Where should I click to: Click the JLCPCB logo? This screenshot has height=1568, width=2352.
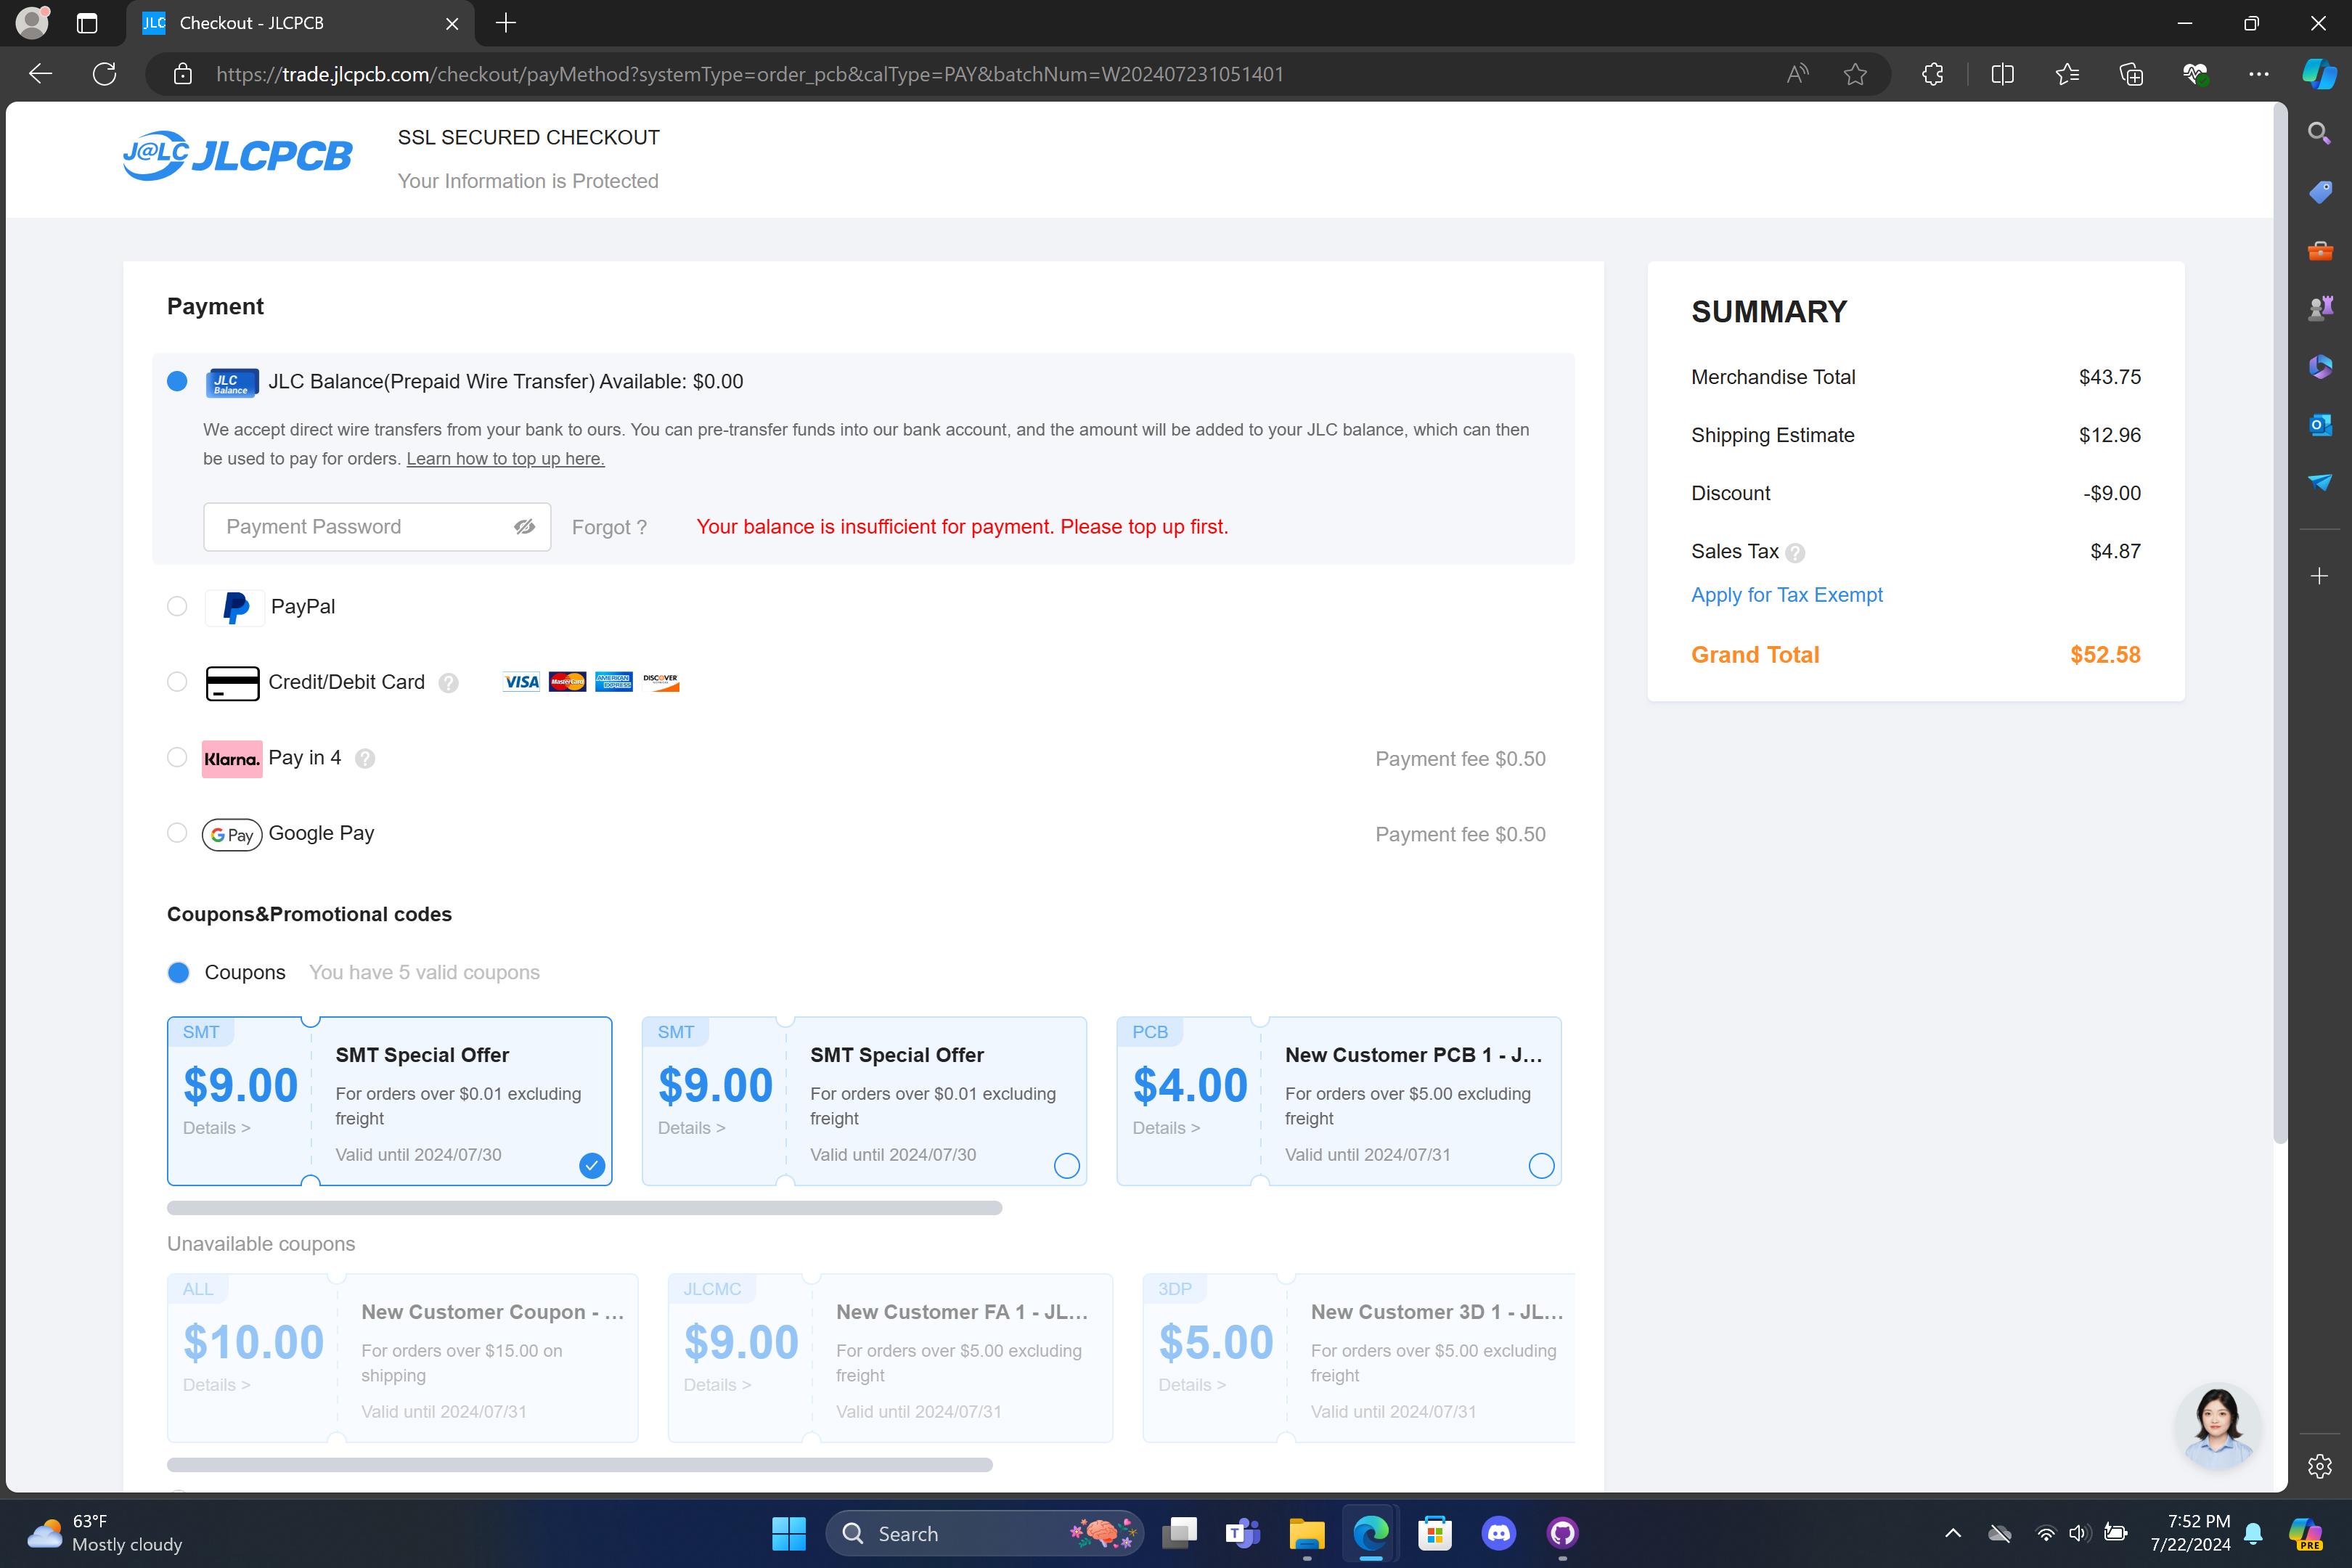click(237, 156)
